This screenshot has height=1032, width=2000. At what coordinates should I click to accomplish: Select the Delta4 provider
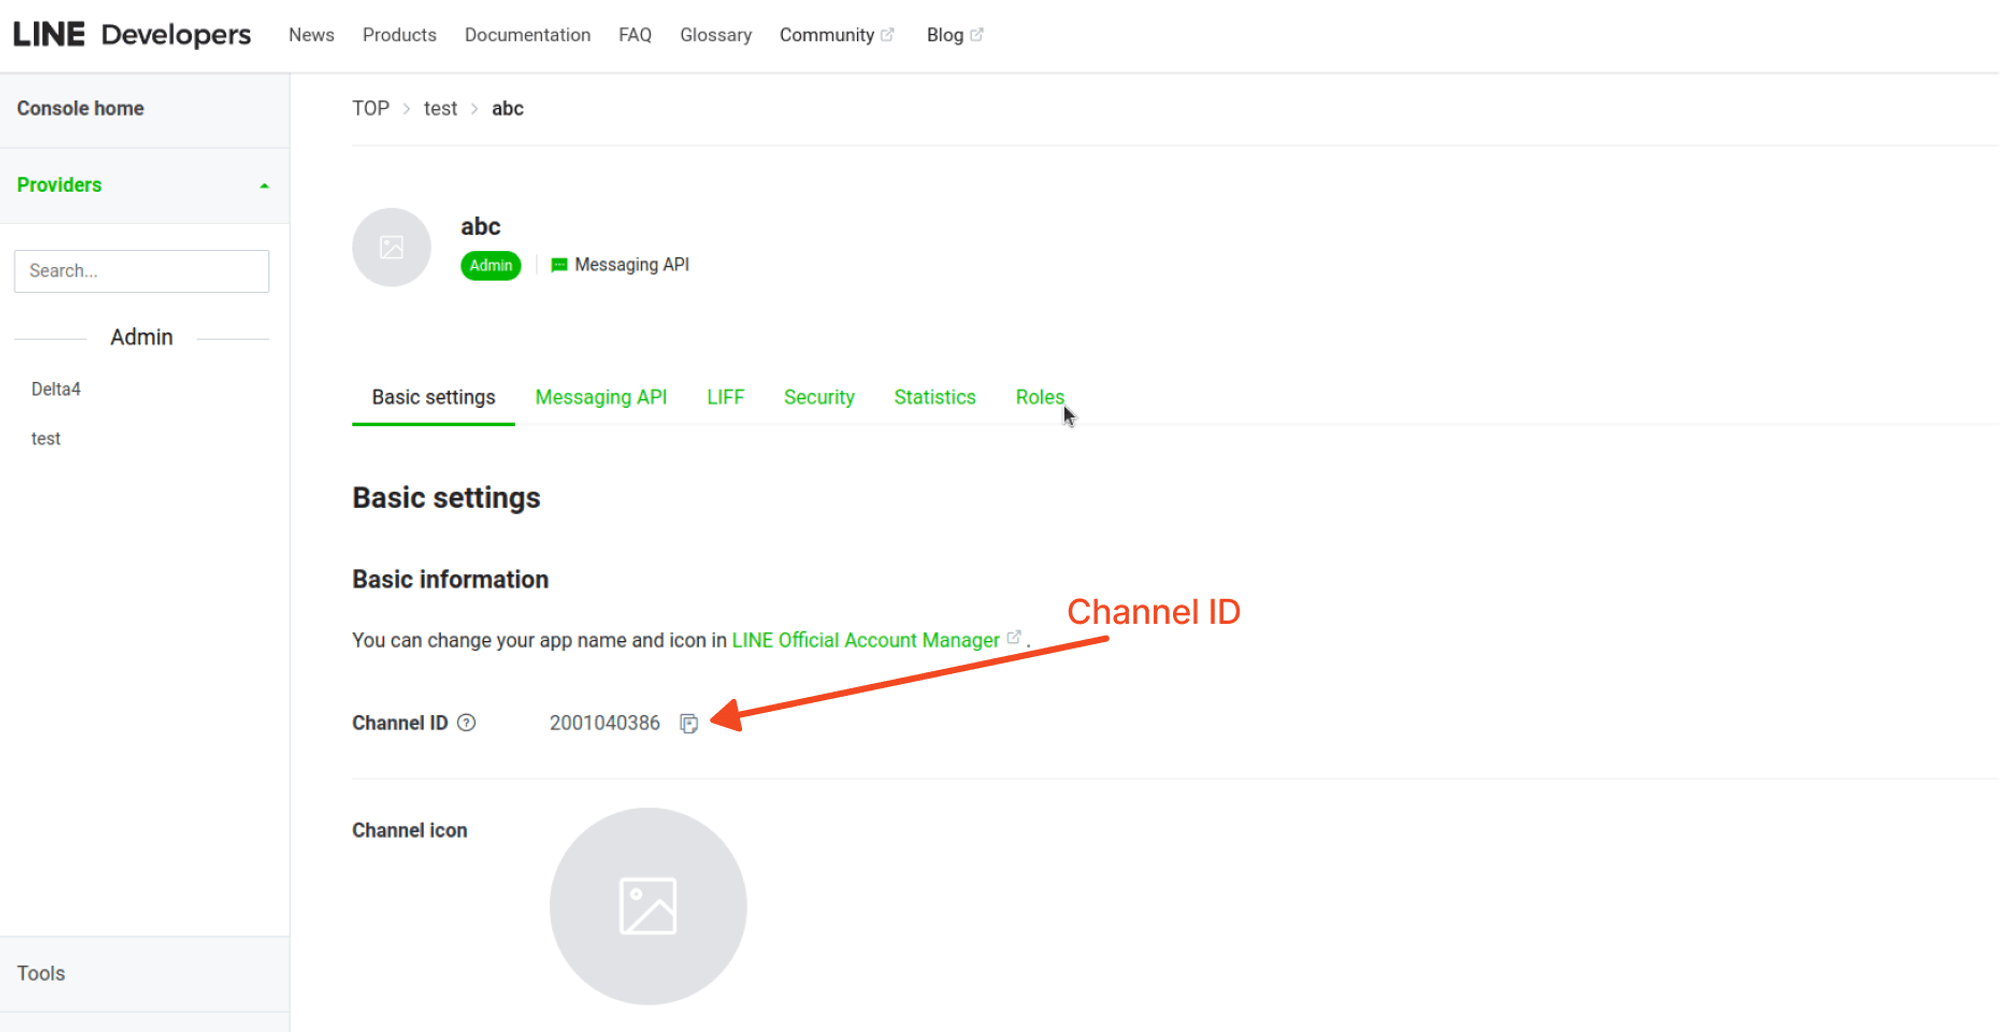point(56,389)
